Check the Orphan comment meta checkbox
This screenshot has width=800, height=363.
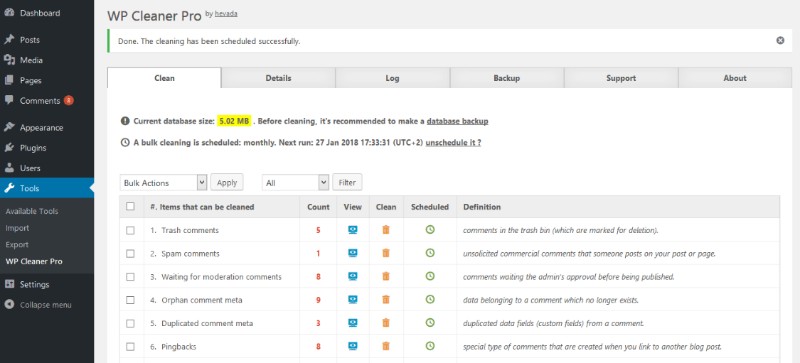[x=131, y=300]
